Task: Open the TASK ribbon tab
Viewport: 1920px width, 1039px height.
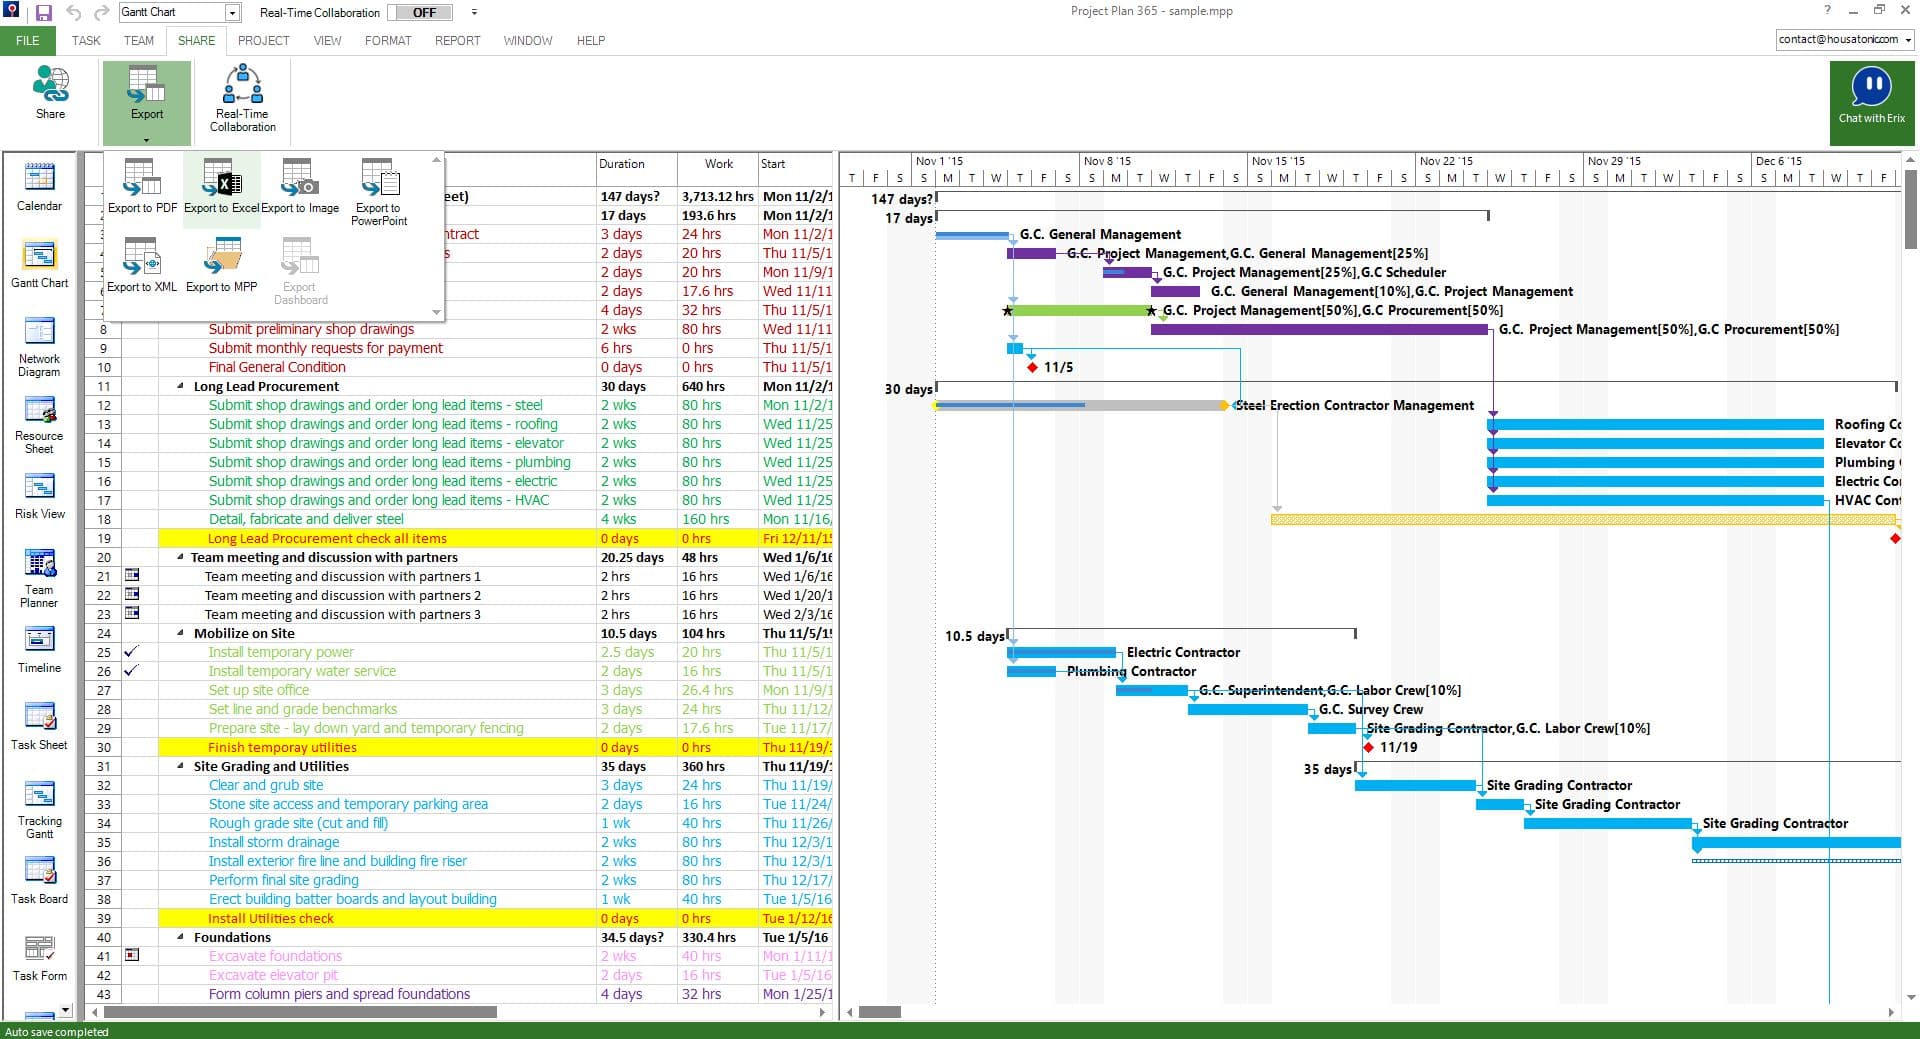Action: 86,41
